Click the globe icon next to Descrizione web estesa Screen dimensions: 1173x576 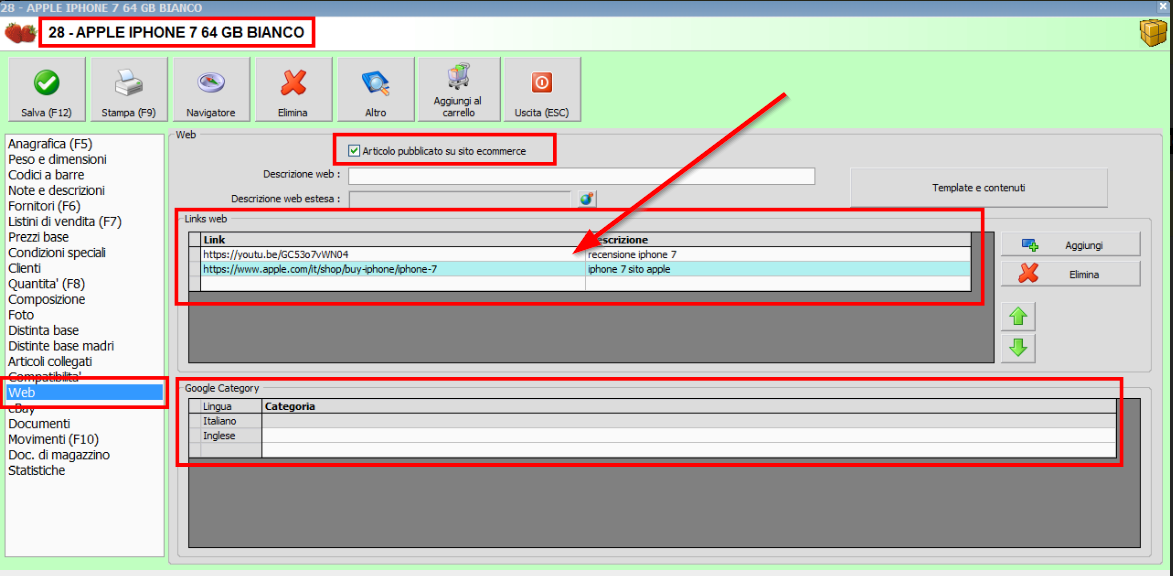click(586, 199)
